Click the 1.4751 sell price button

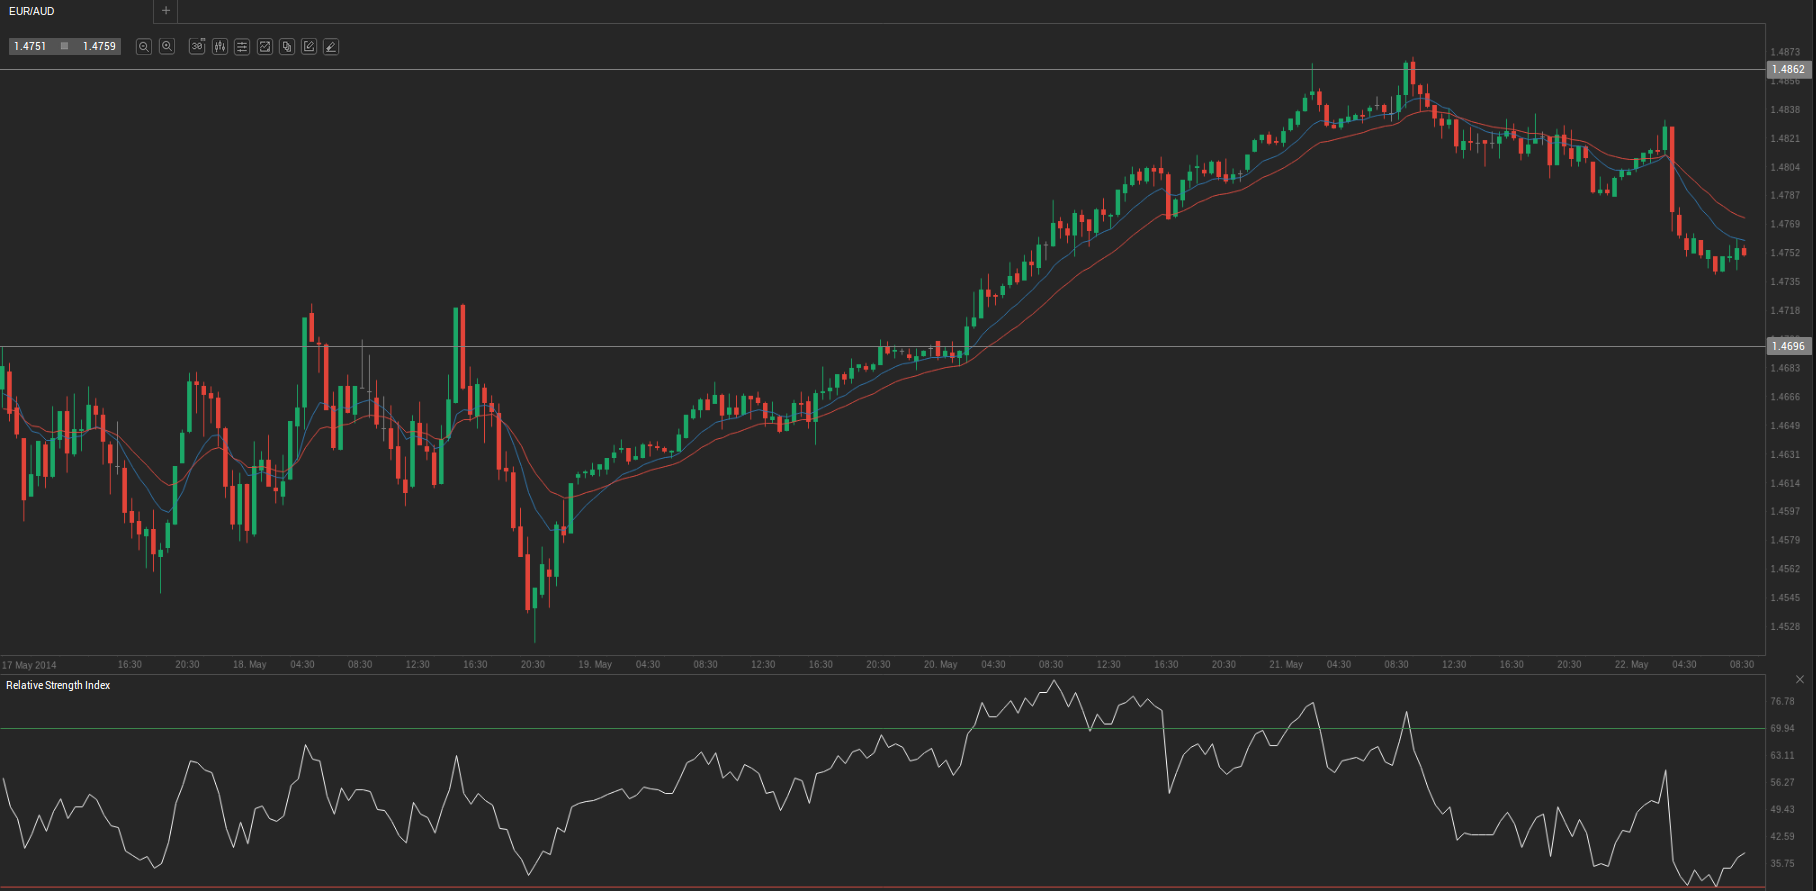pyautogui.click(x=30, y=46)
